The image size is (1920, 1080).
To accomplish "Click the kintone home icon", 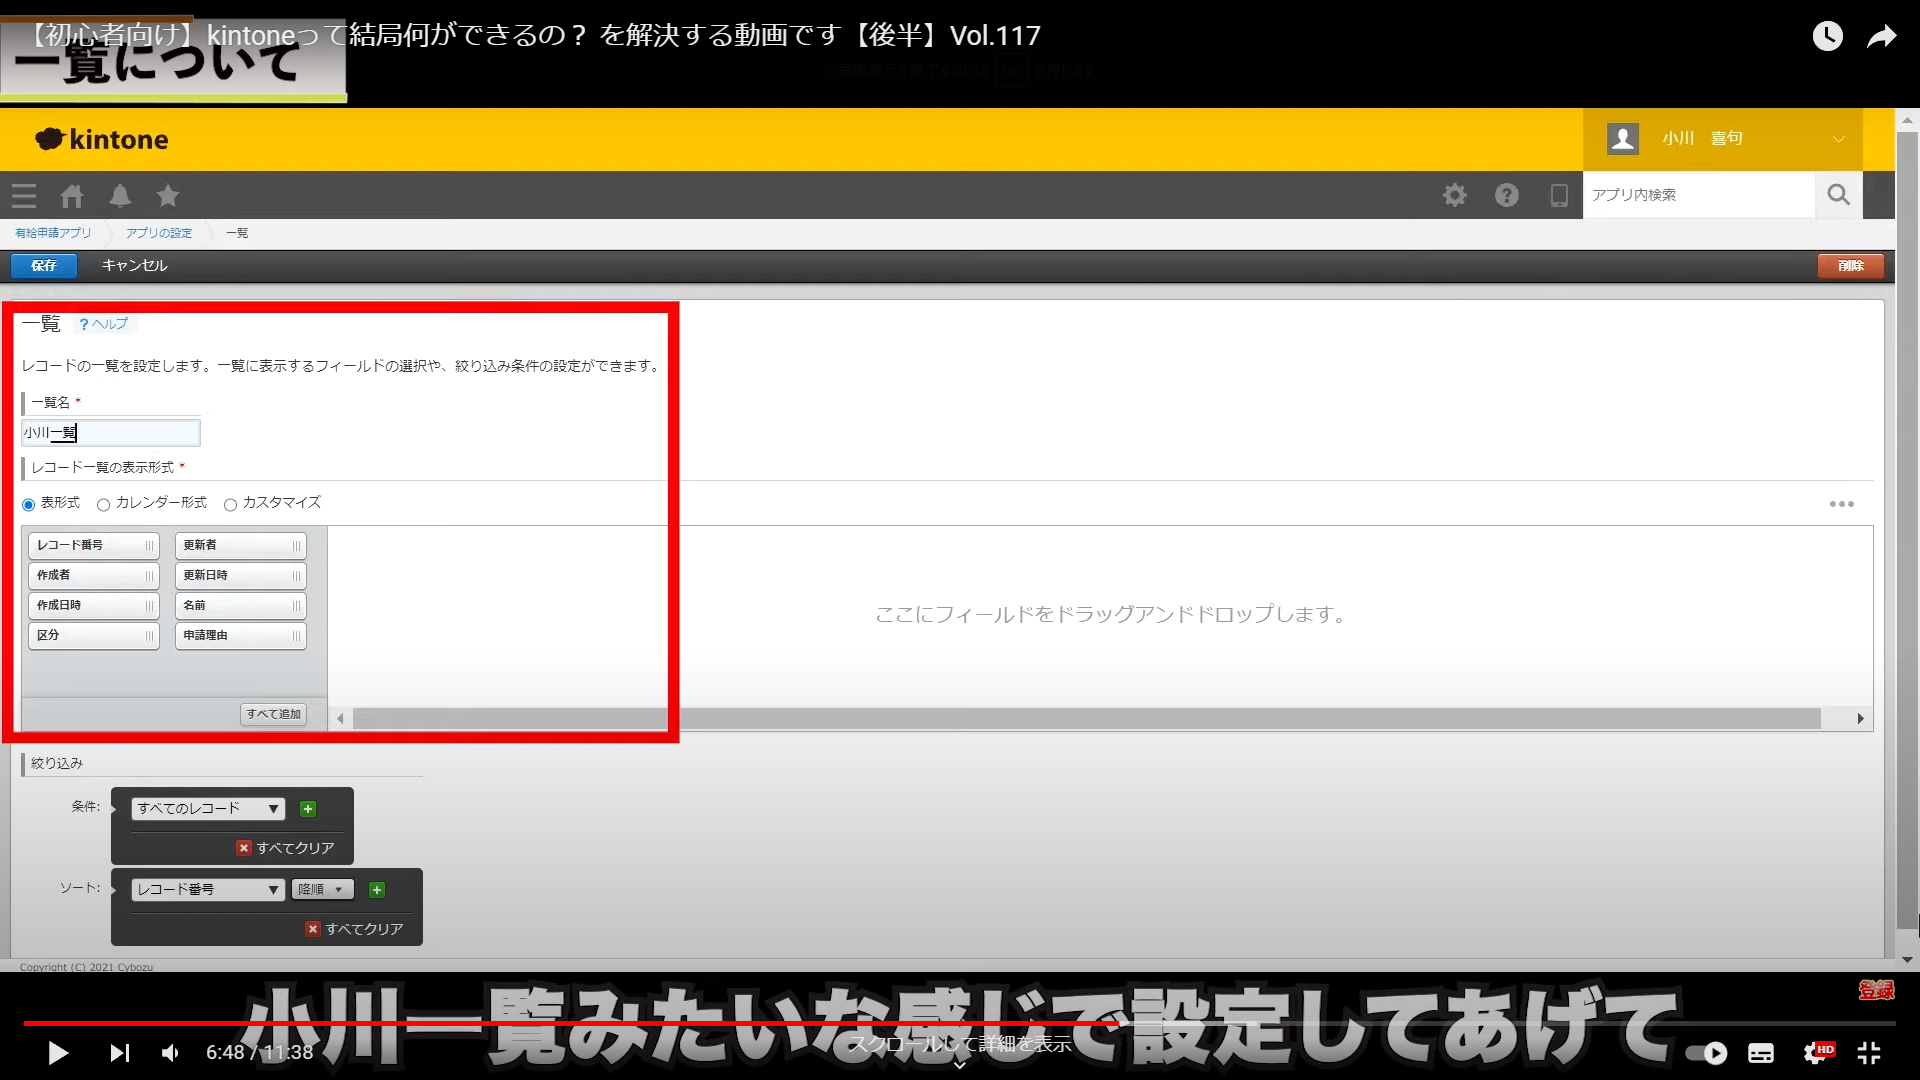I will tap(72, 196).
